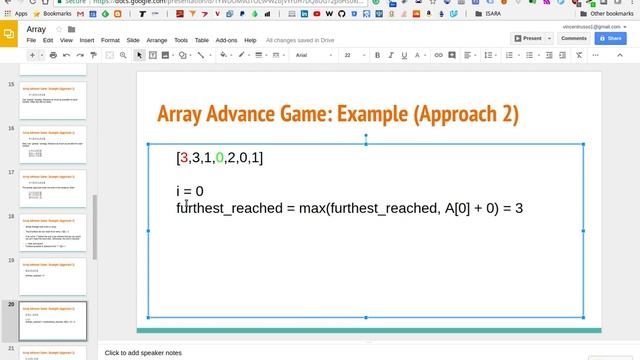Image resolution: width=640 pixels, height=360 pixels.
Task: Select slide 19 thumbnail
Action: 53,276
